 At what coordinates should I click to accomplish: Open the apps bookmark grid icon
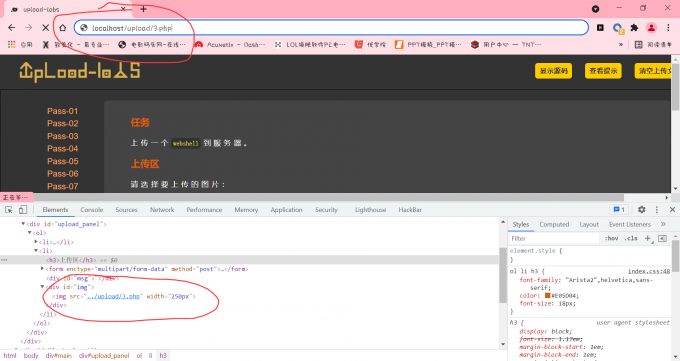12,44
